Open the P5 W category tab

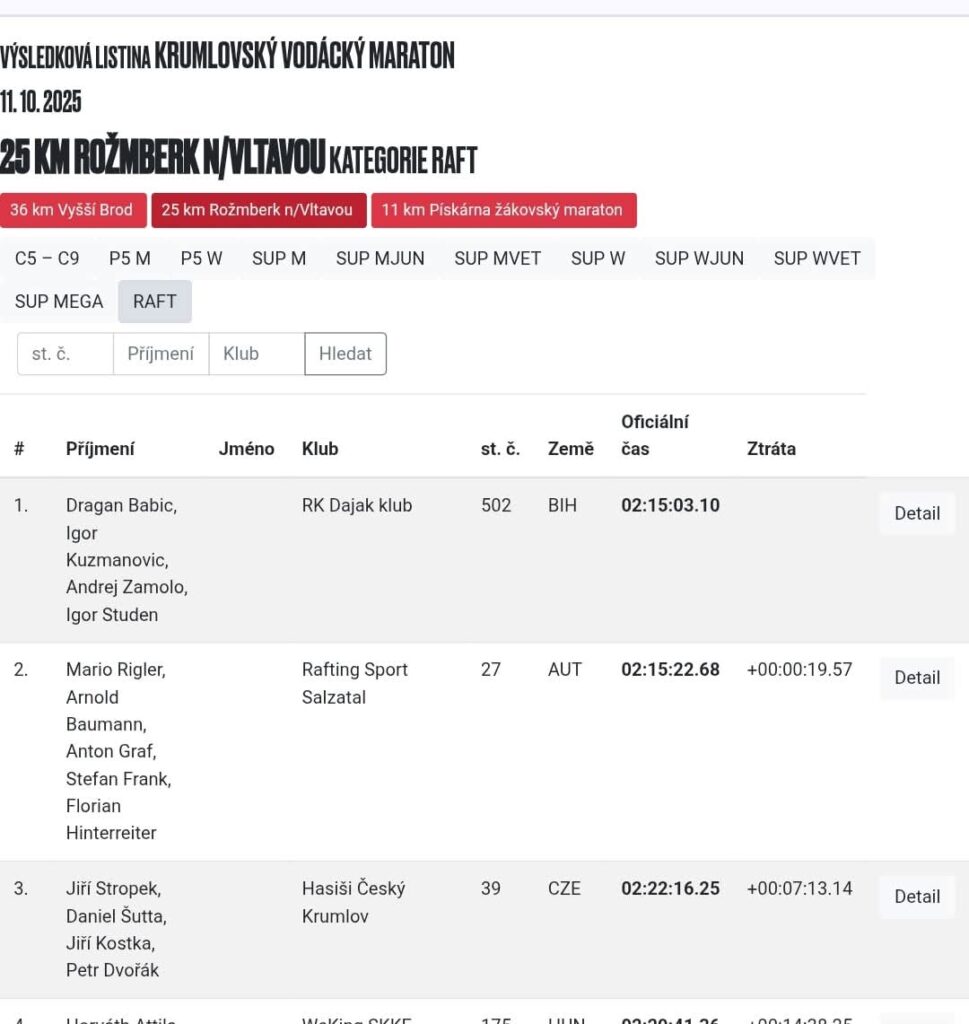pos(201,258)
